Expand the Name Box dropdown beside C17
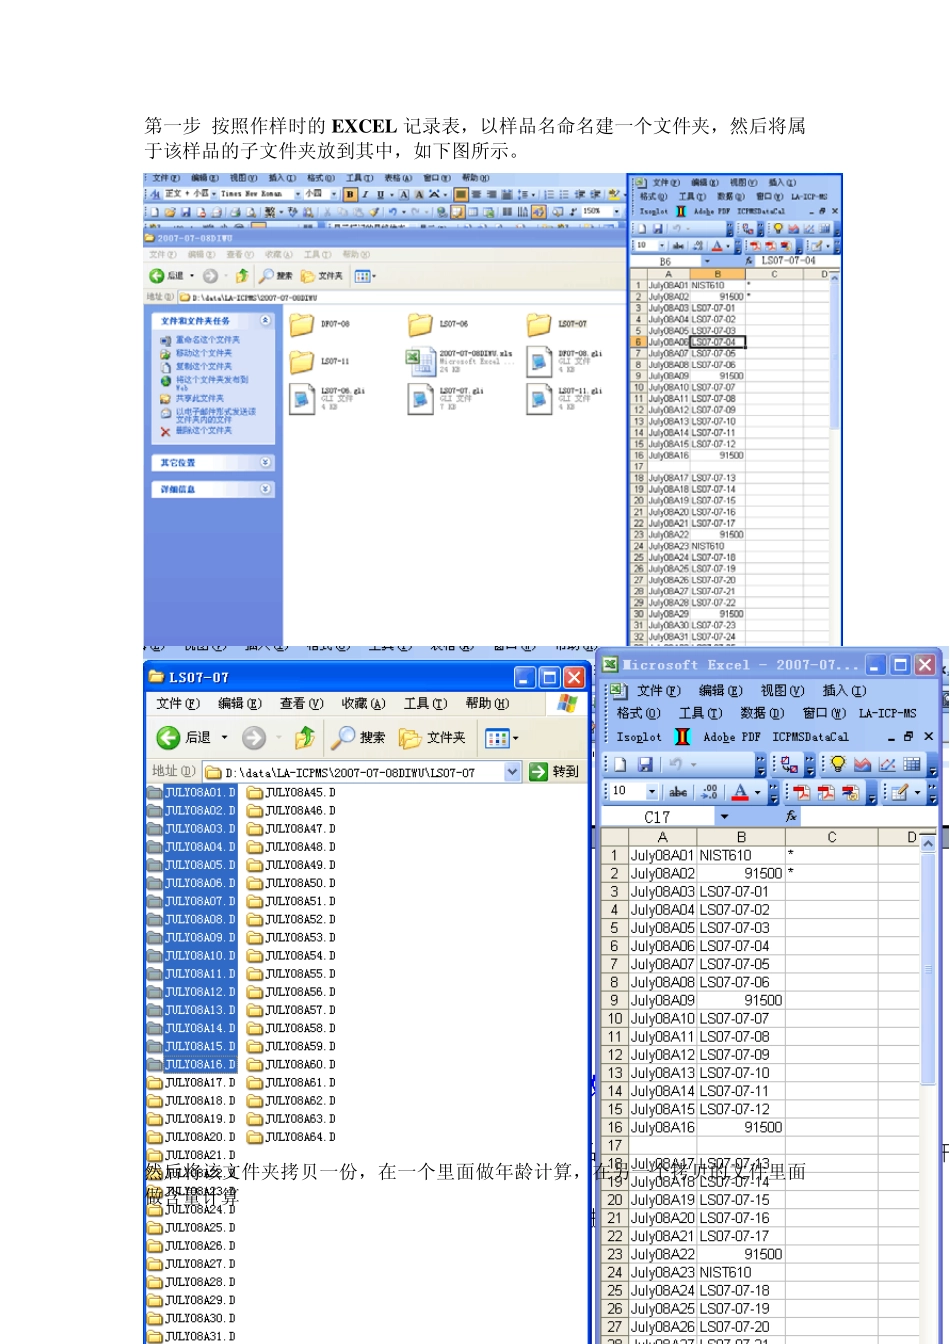This screenshot has height=1344, width=950. point(724,817)
